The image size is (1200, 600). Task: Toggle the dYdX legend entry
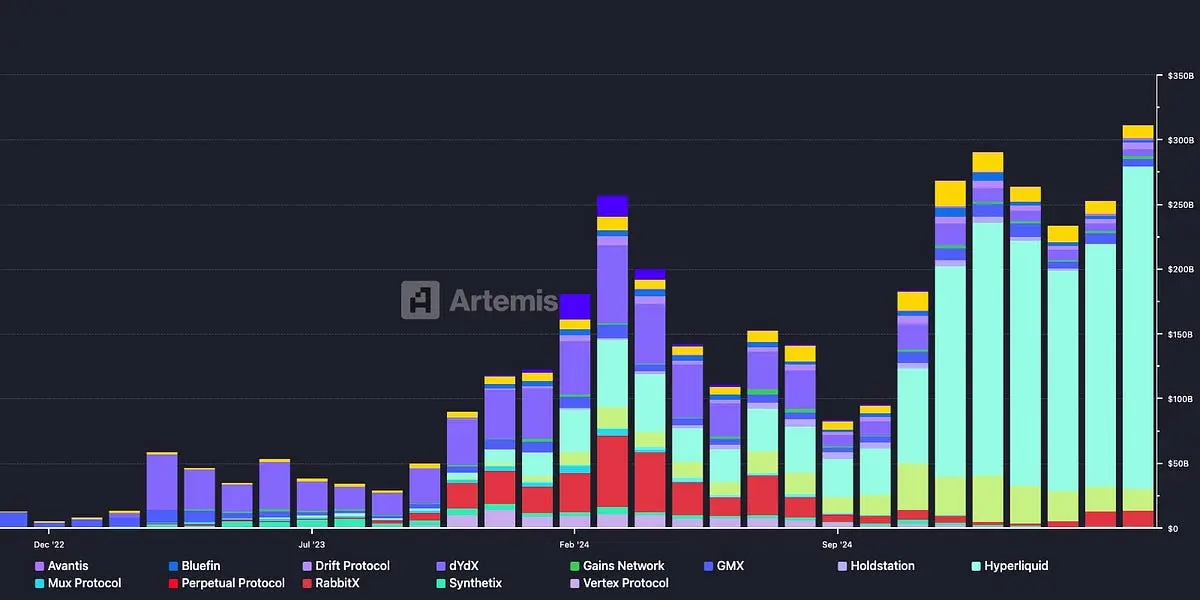point(458,566)
